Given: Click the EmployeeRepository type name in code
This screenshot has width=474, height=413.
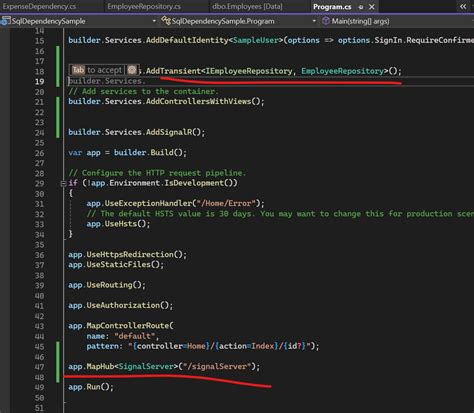Looking at the screenshot, I should (x=343, y=71).
